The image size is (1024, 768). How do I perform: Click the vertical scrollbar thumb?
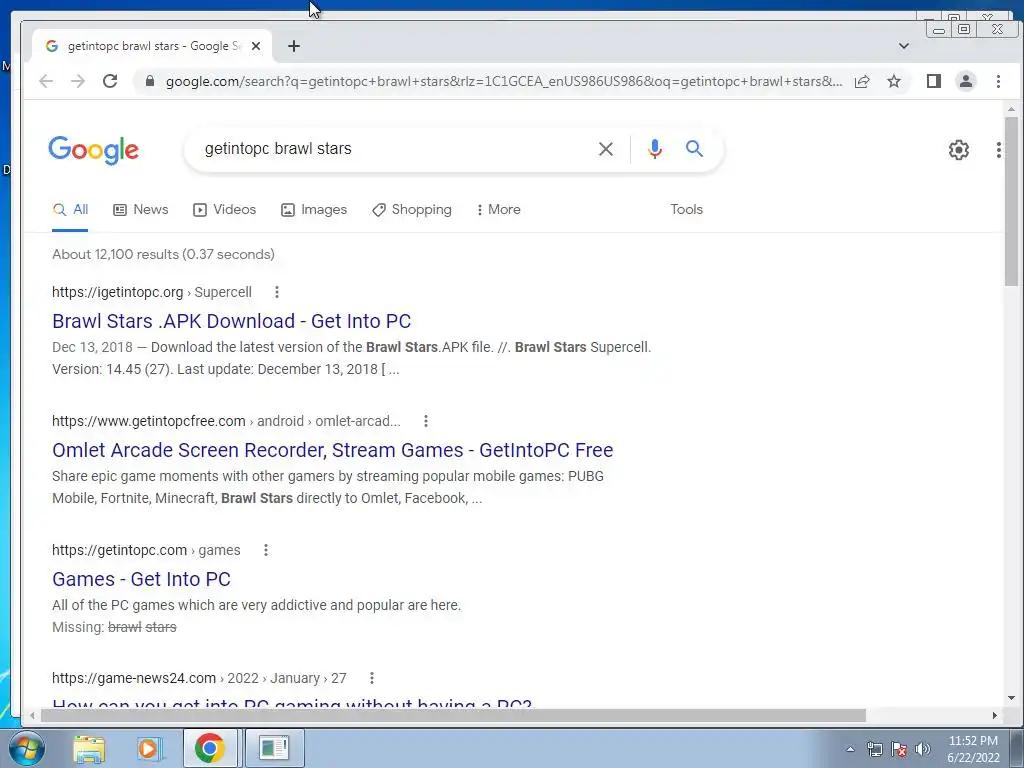[x=1011, y=201]
